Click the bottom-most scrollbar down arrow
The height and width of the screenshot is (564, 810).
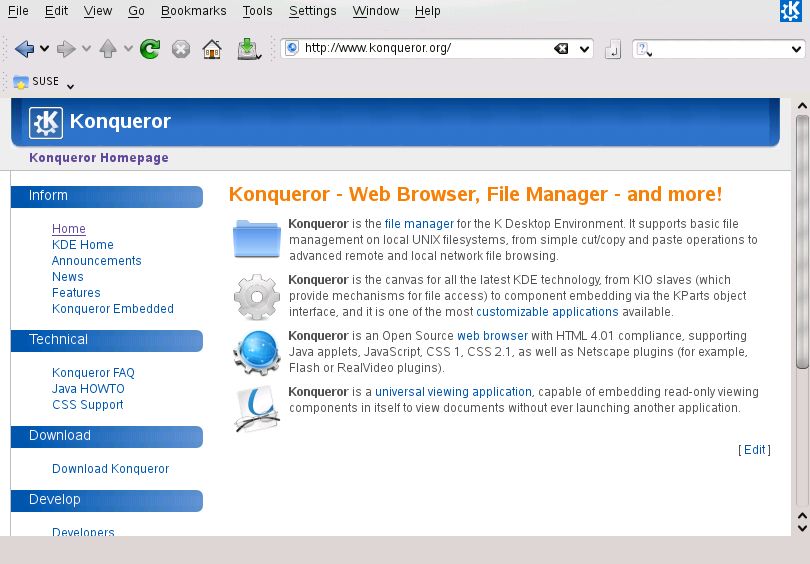(802, 528)
